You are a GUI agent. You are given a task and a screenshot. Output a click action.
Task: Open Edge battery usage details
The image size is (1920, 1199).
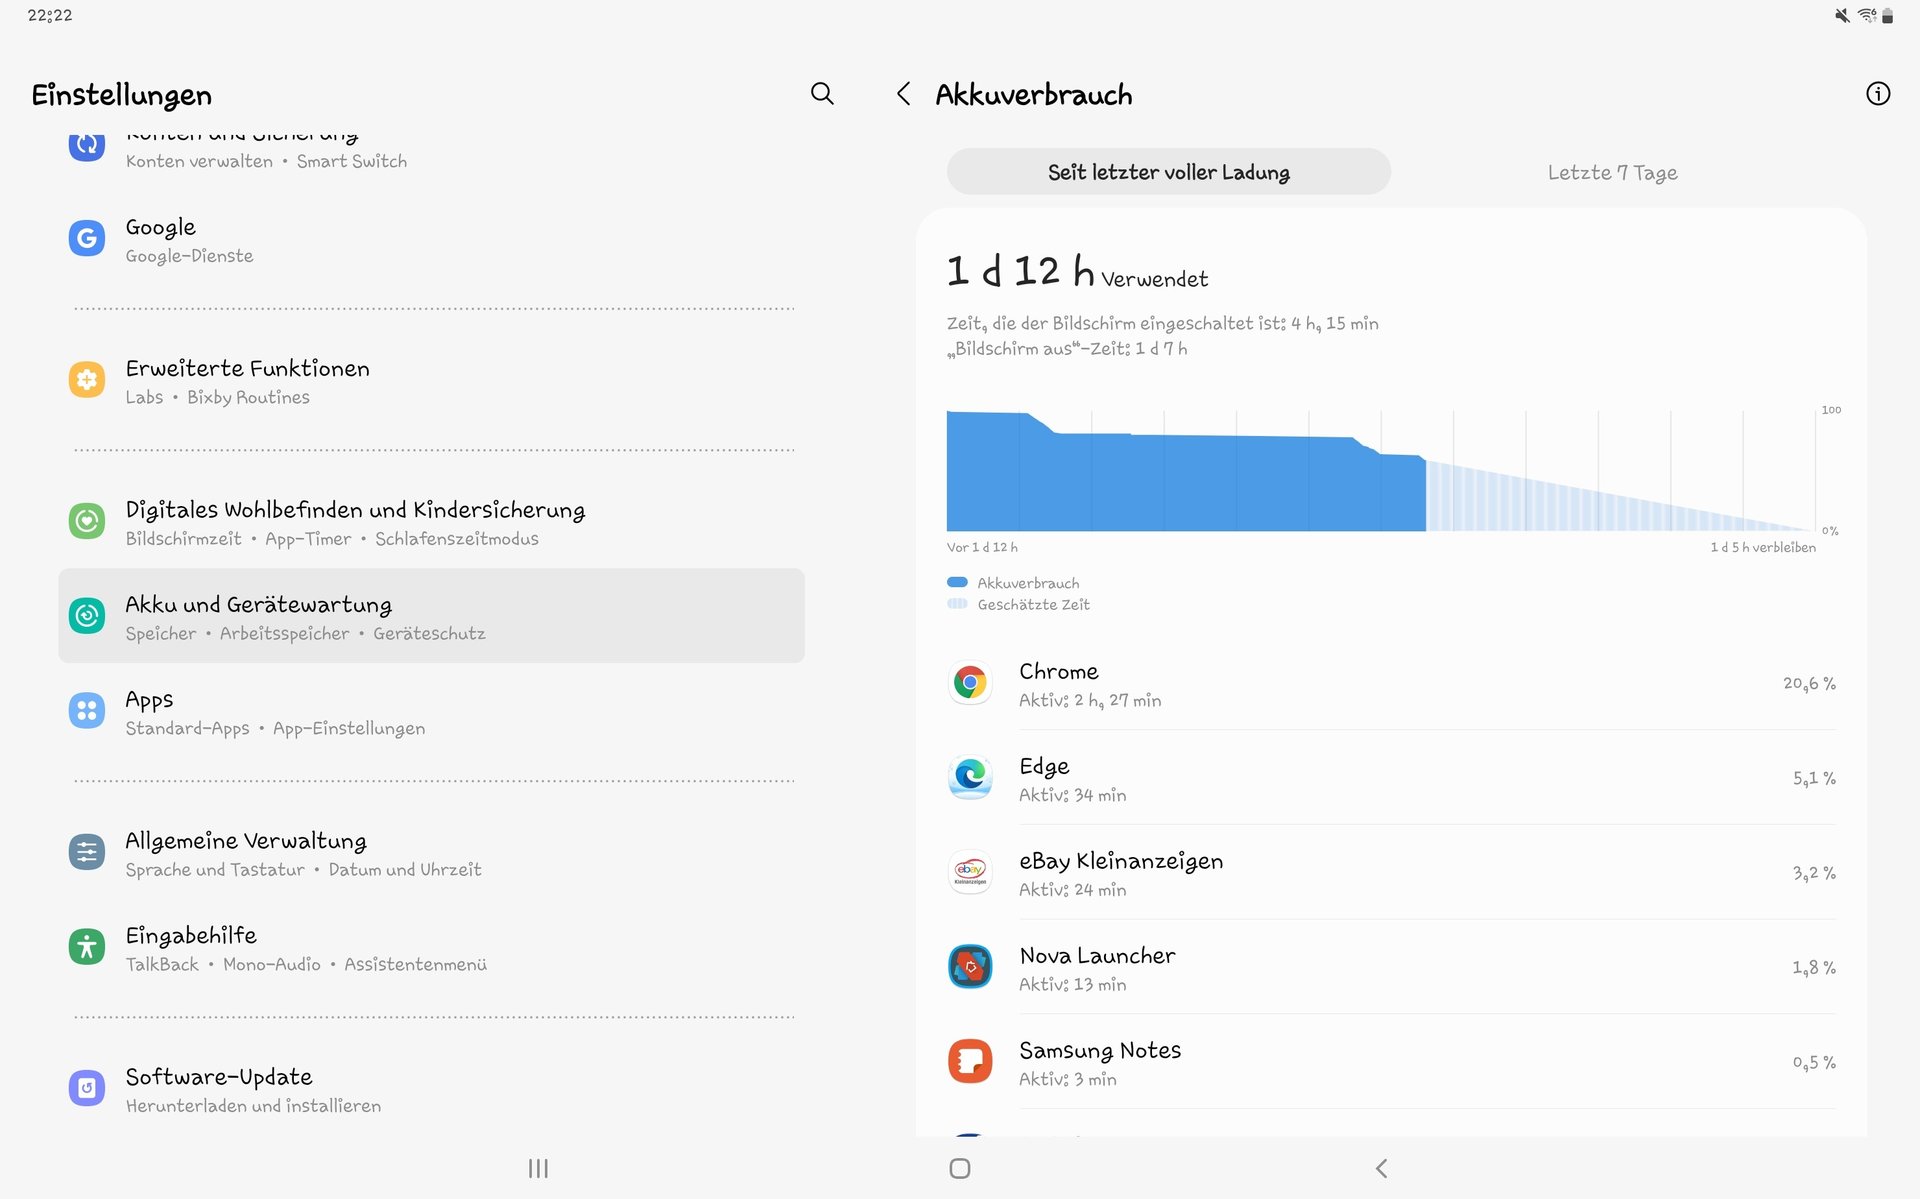1391,778
